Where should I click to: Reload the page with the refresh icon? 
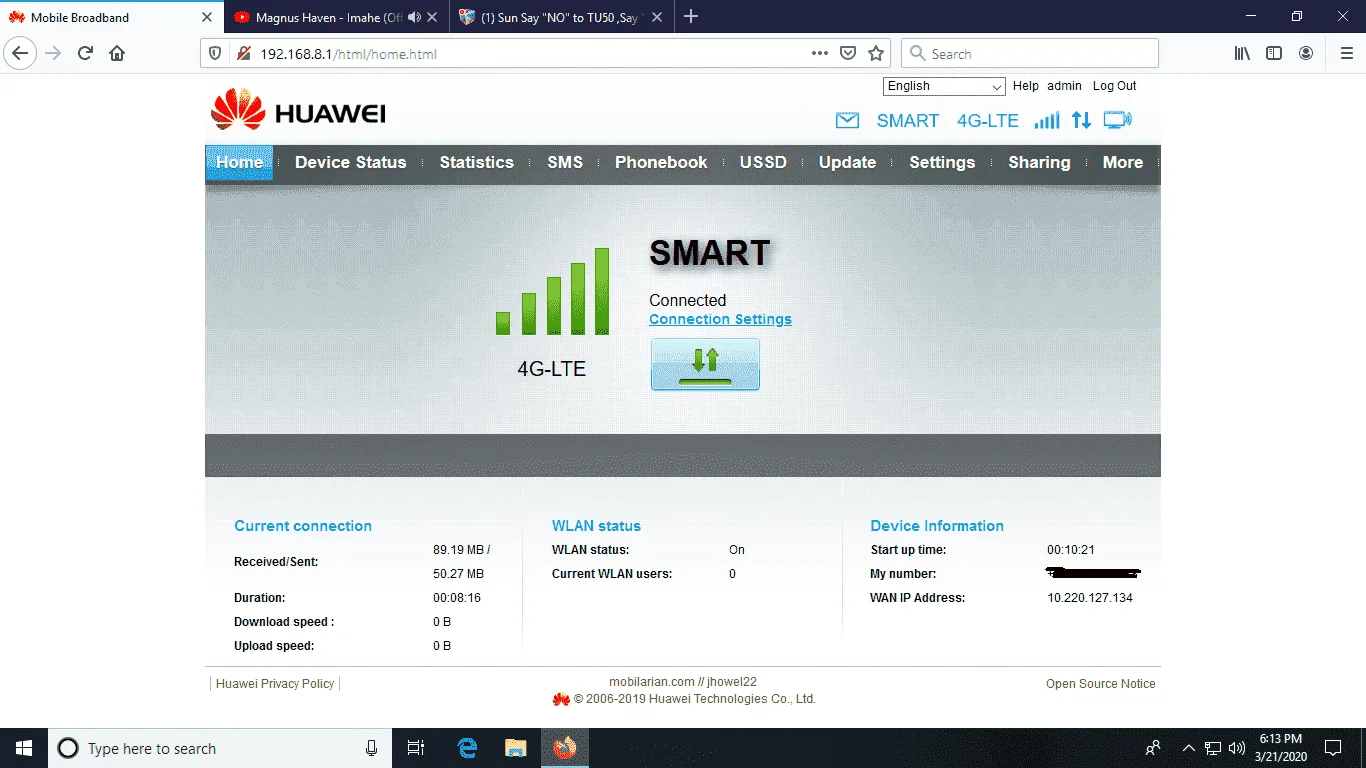pyautogui.click(x=86, y=54)
